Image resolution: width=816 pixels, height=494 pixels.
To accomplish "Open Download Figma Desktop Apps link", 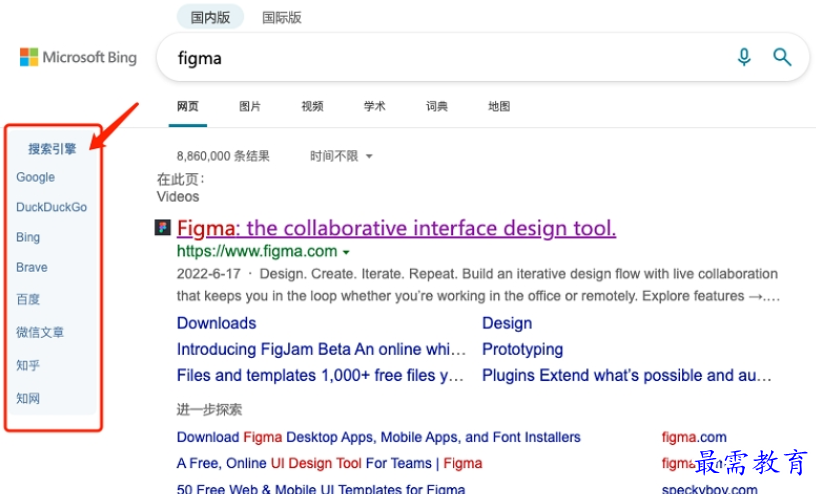I will point(378,437).
